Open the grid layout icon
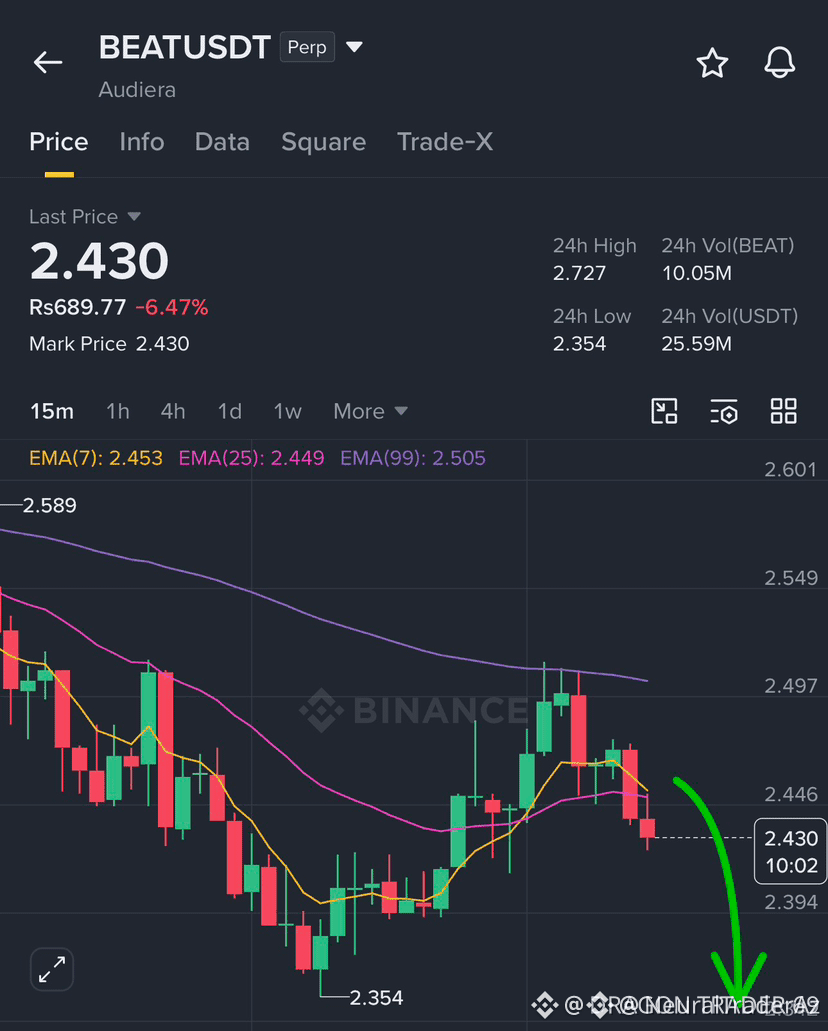The image size is (828, 1031). point(783,411)
